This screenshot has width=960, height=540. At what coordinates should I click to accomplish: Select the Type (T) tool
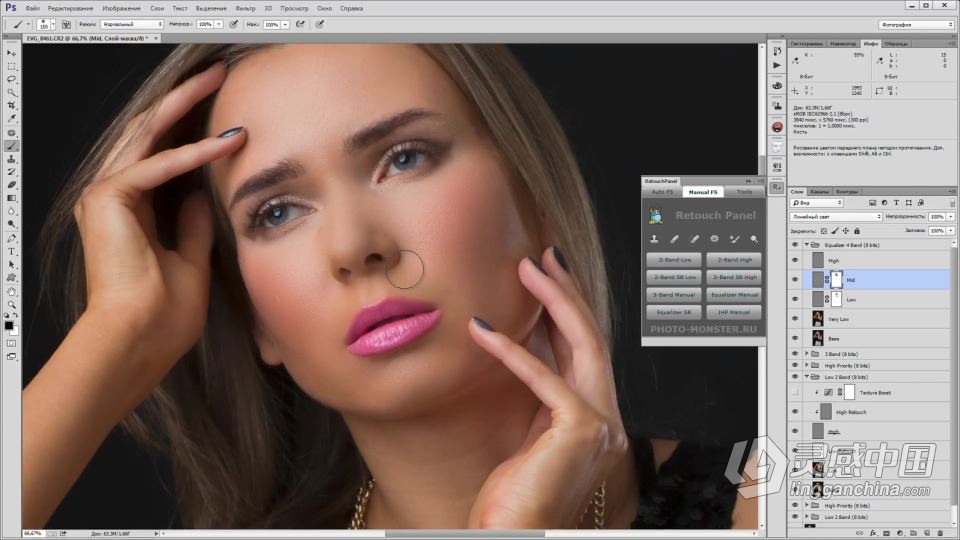pyautogui.click(x=12, y=252)
